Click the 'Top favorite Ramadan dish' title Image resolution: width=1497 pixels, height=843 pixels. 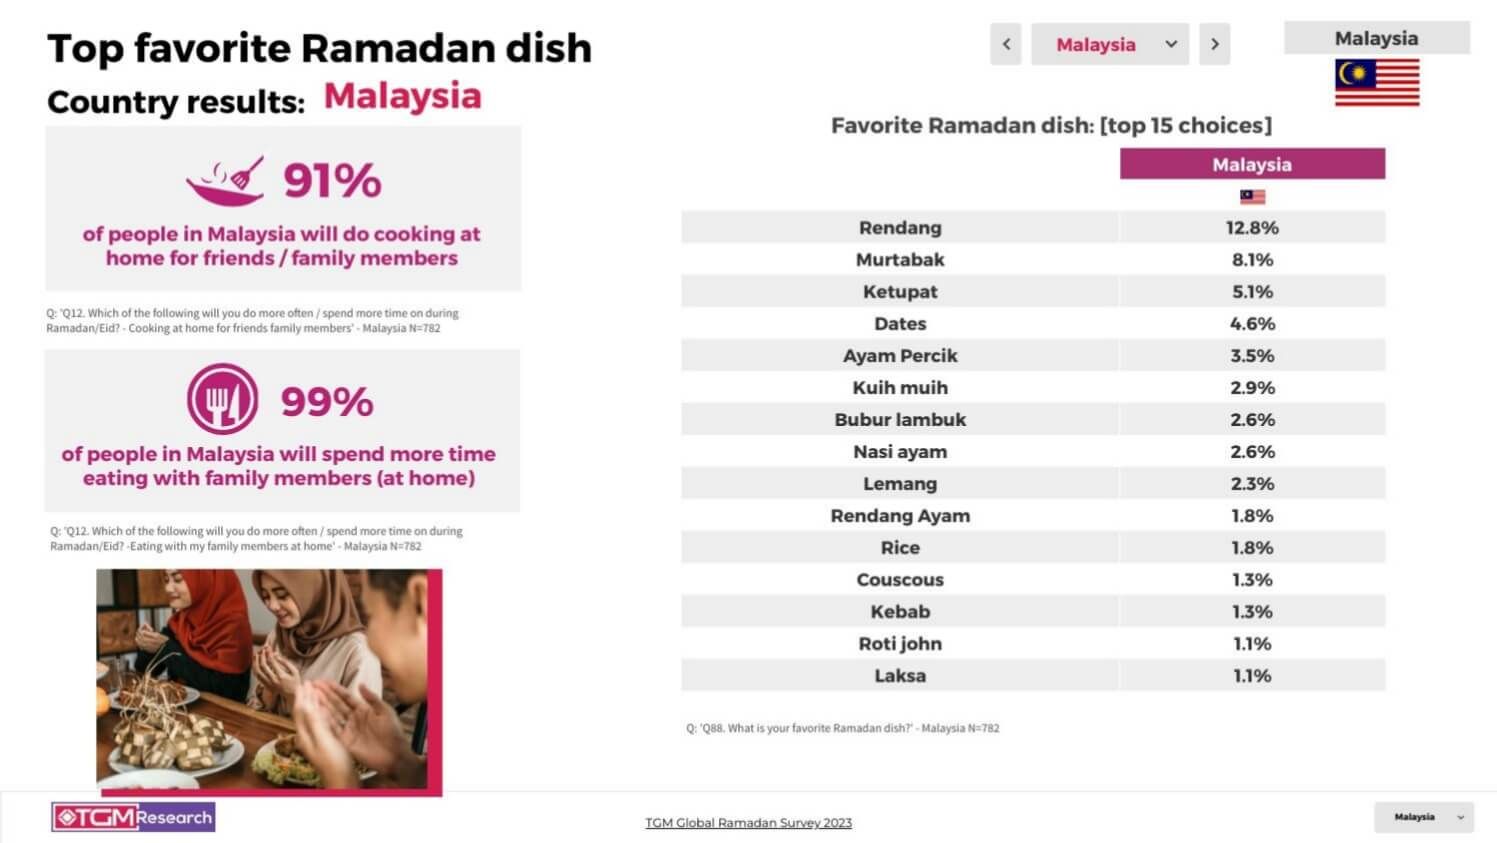click(x=318, y=47)
